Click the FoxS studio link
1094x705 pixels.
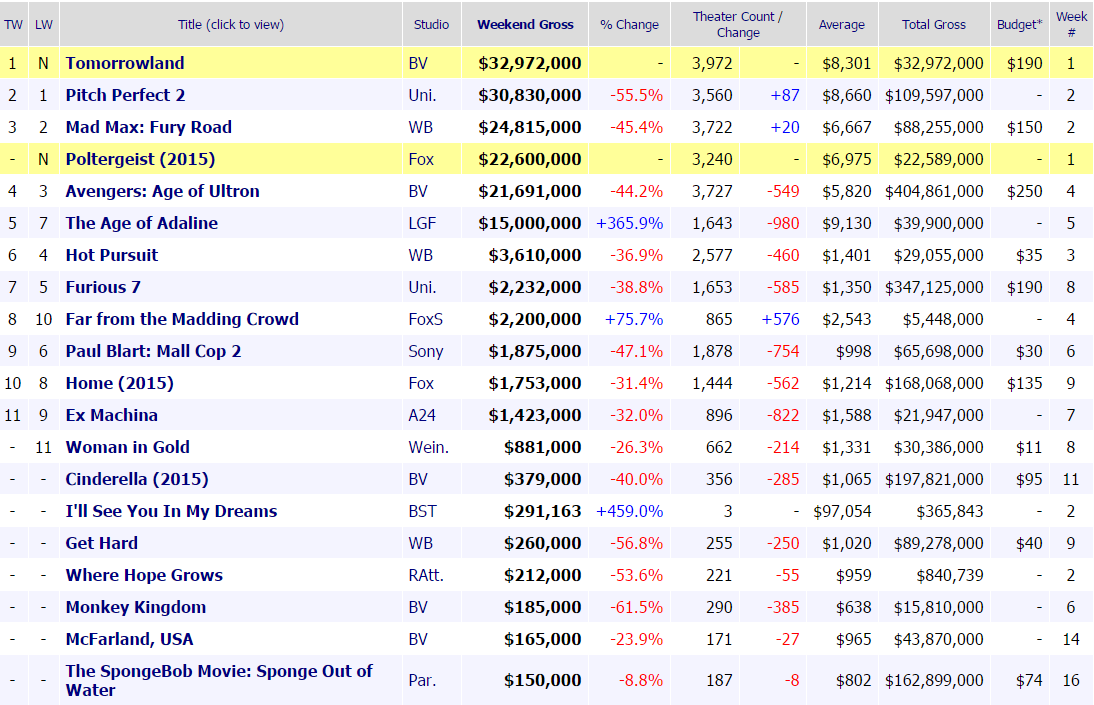pyautogui.click(x=426, y=320)
